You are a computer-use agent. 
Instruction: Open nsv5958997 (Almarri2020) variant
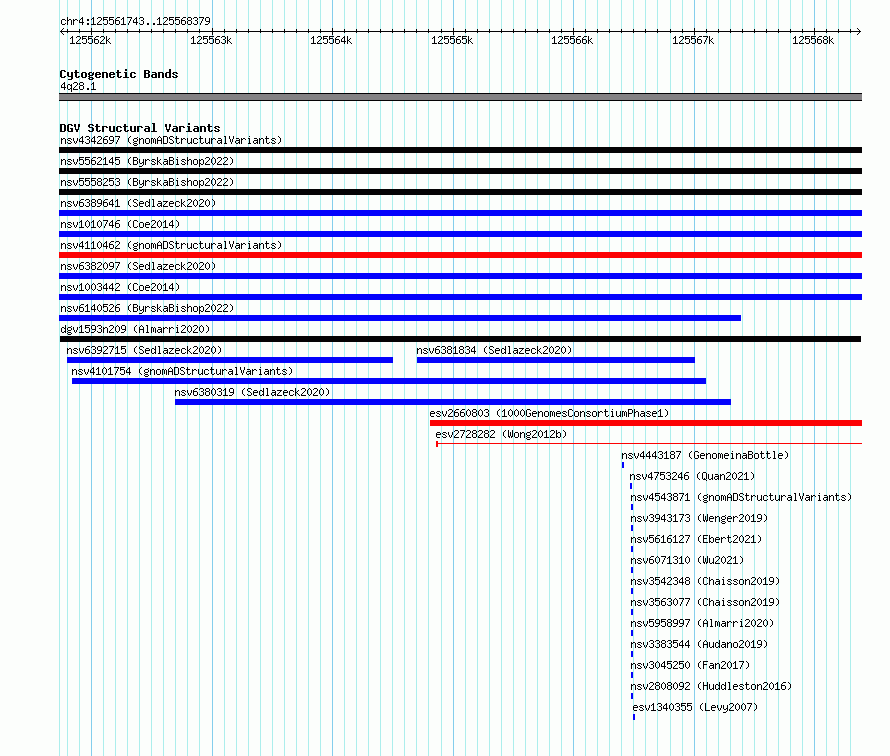702,623
